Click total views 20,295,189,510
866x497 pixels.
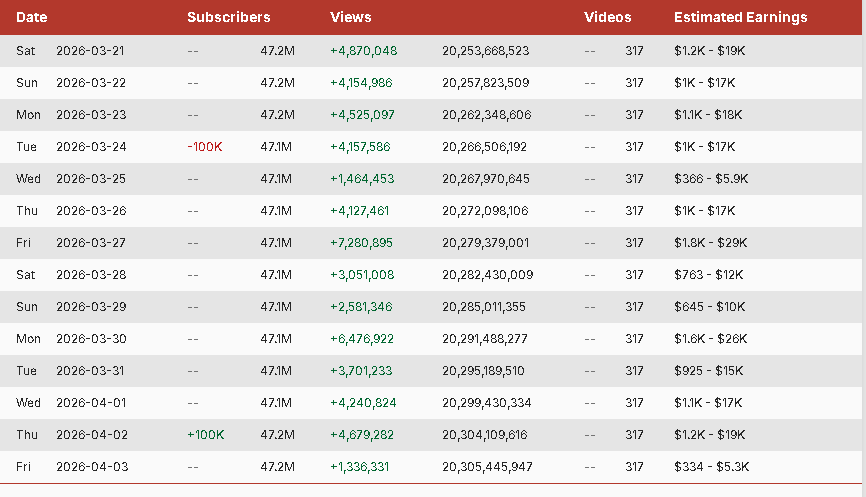tap(483, 371)
